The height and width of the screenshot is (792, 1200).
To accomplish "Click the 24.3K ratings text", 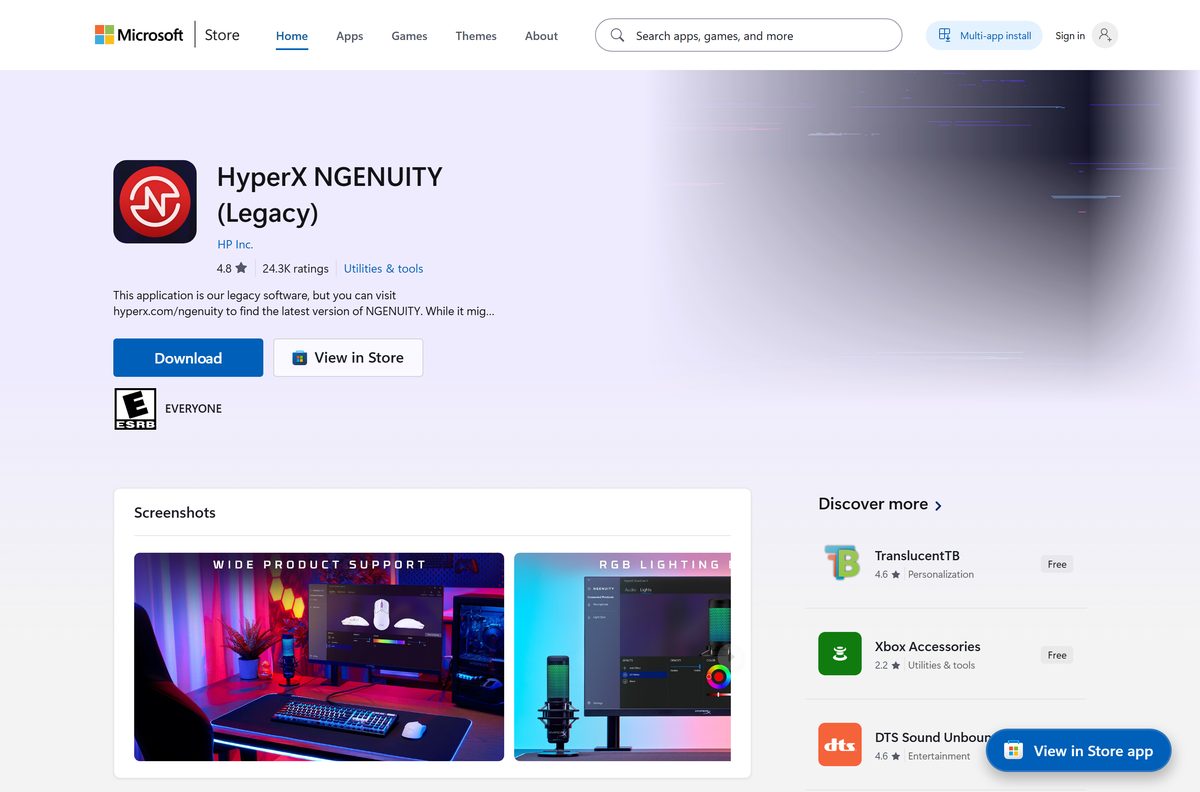I will [295, 268].
